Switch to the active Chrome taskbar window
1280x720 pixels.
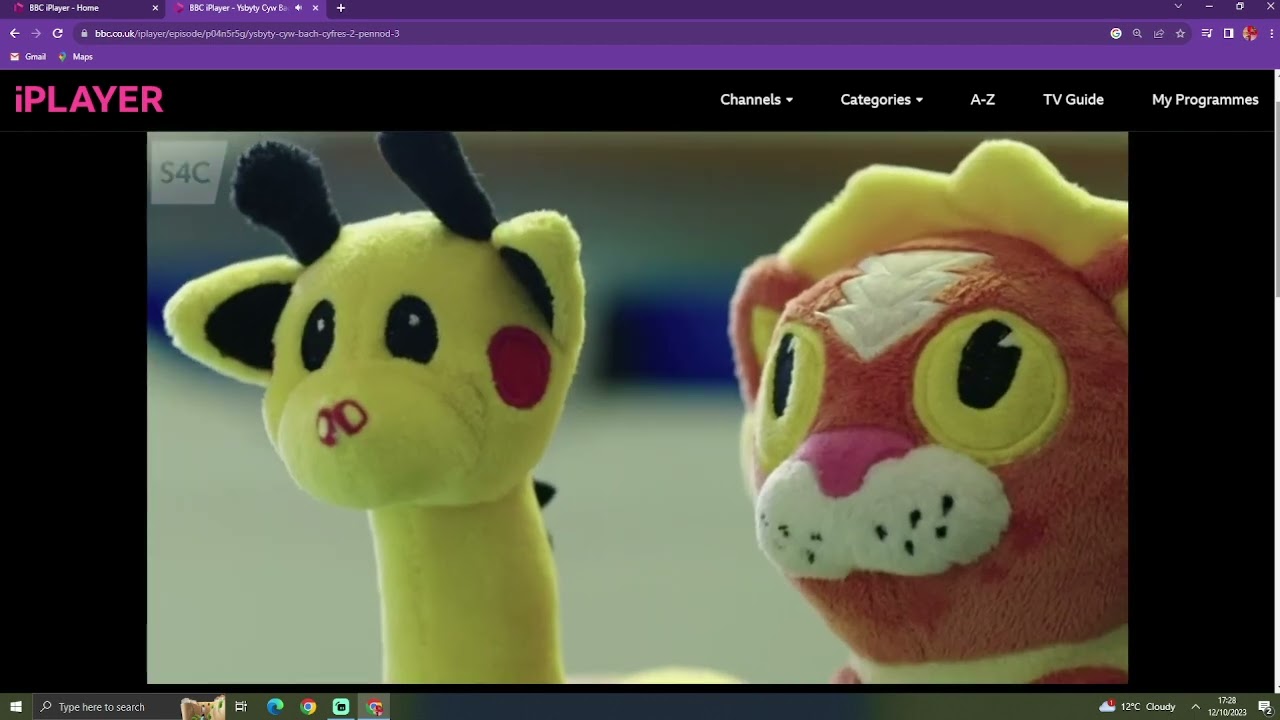pos(375,707)
